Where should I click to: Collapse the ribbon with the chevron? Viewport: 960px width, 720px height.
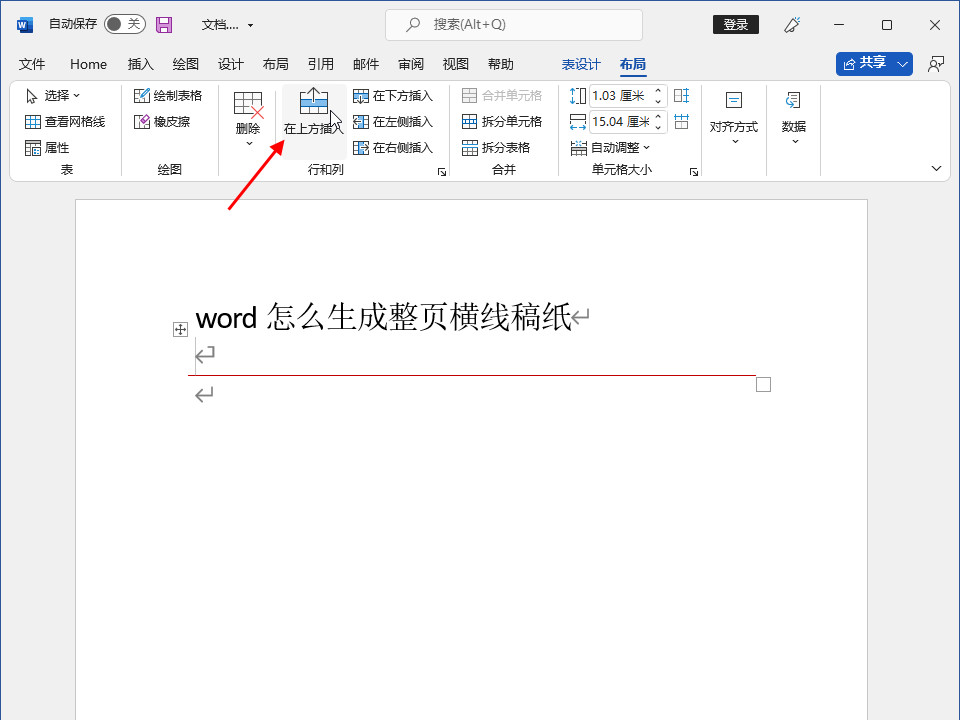point(936,168)
